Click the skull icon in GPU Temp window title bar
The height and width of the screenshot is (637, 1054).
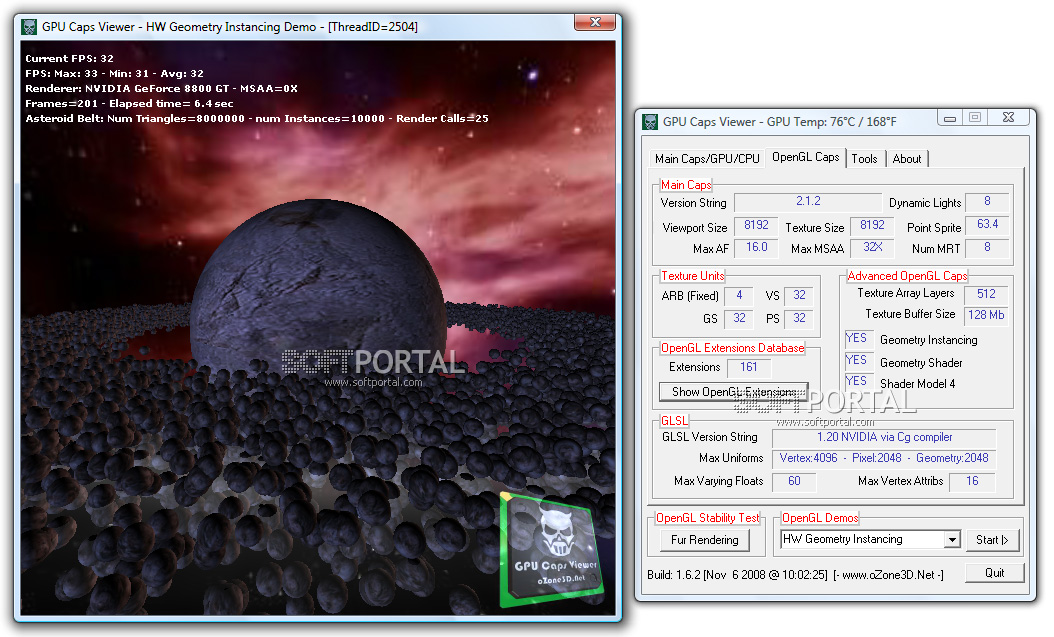coord(650,122)
